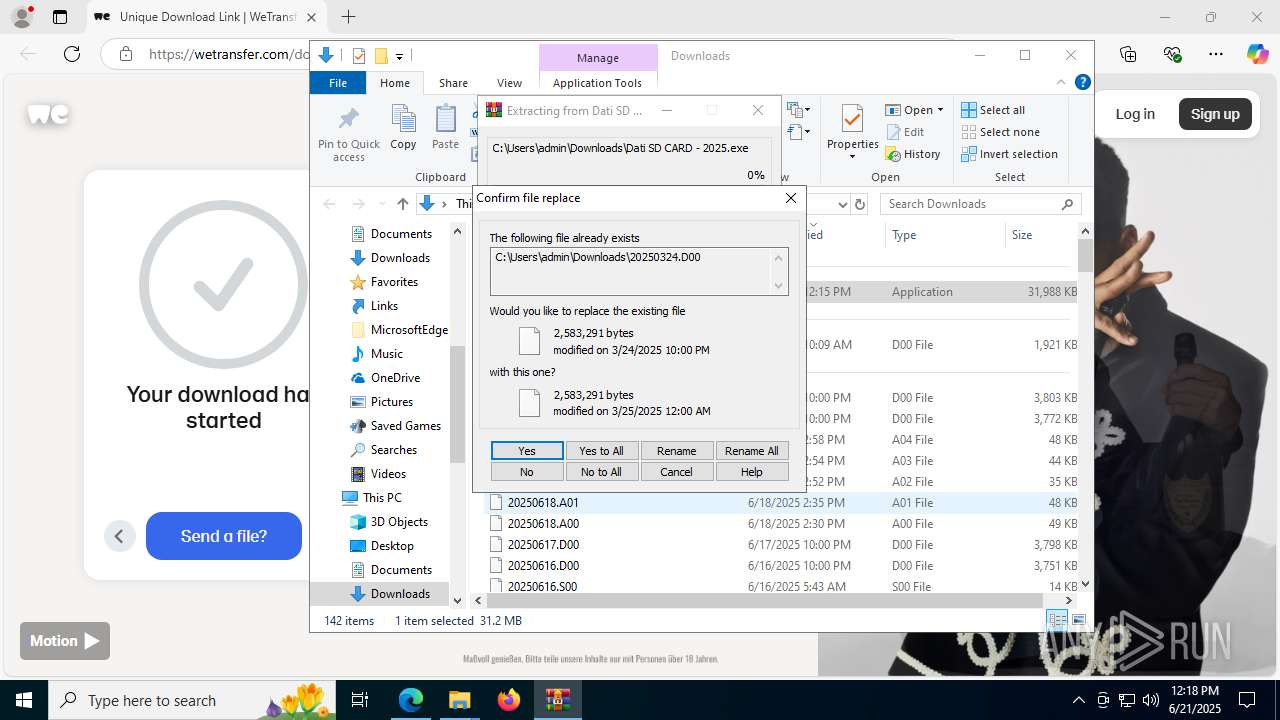This screenshot has width=1280, height=720.
Task: Click Invert selection in ribbon
Action: point(1009,154)
